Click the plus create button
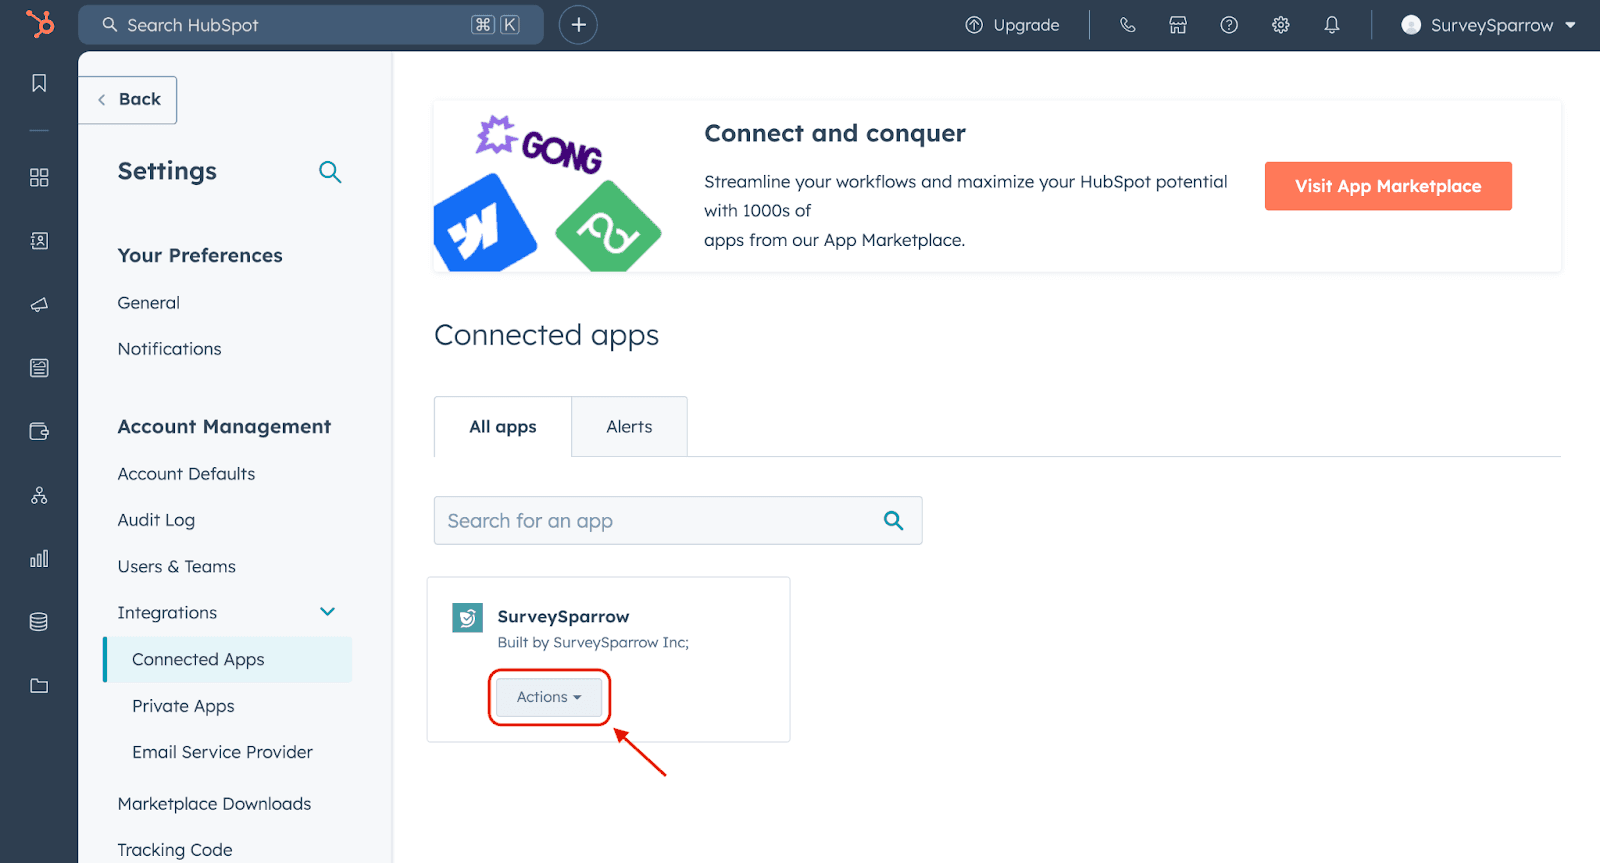The image size is (1600, 863). (x=578, y=25)
